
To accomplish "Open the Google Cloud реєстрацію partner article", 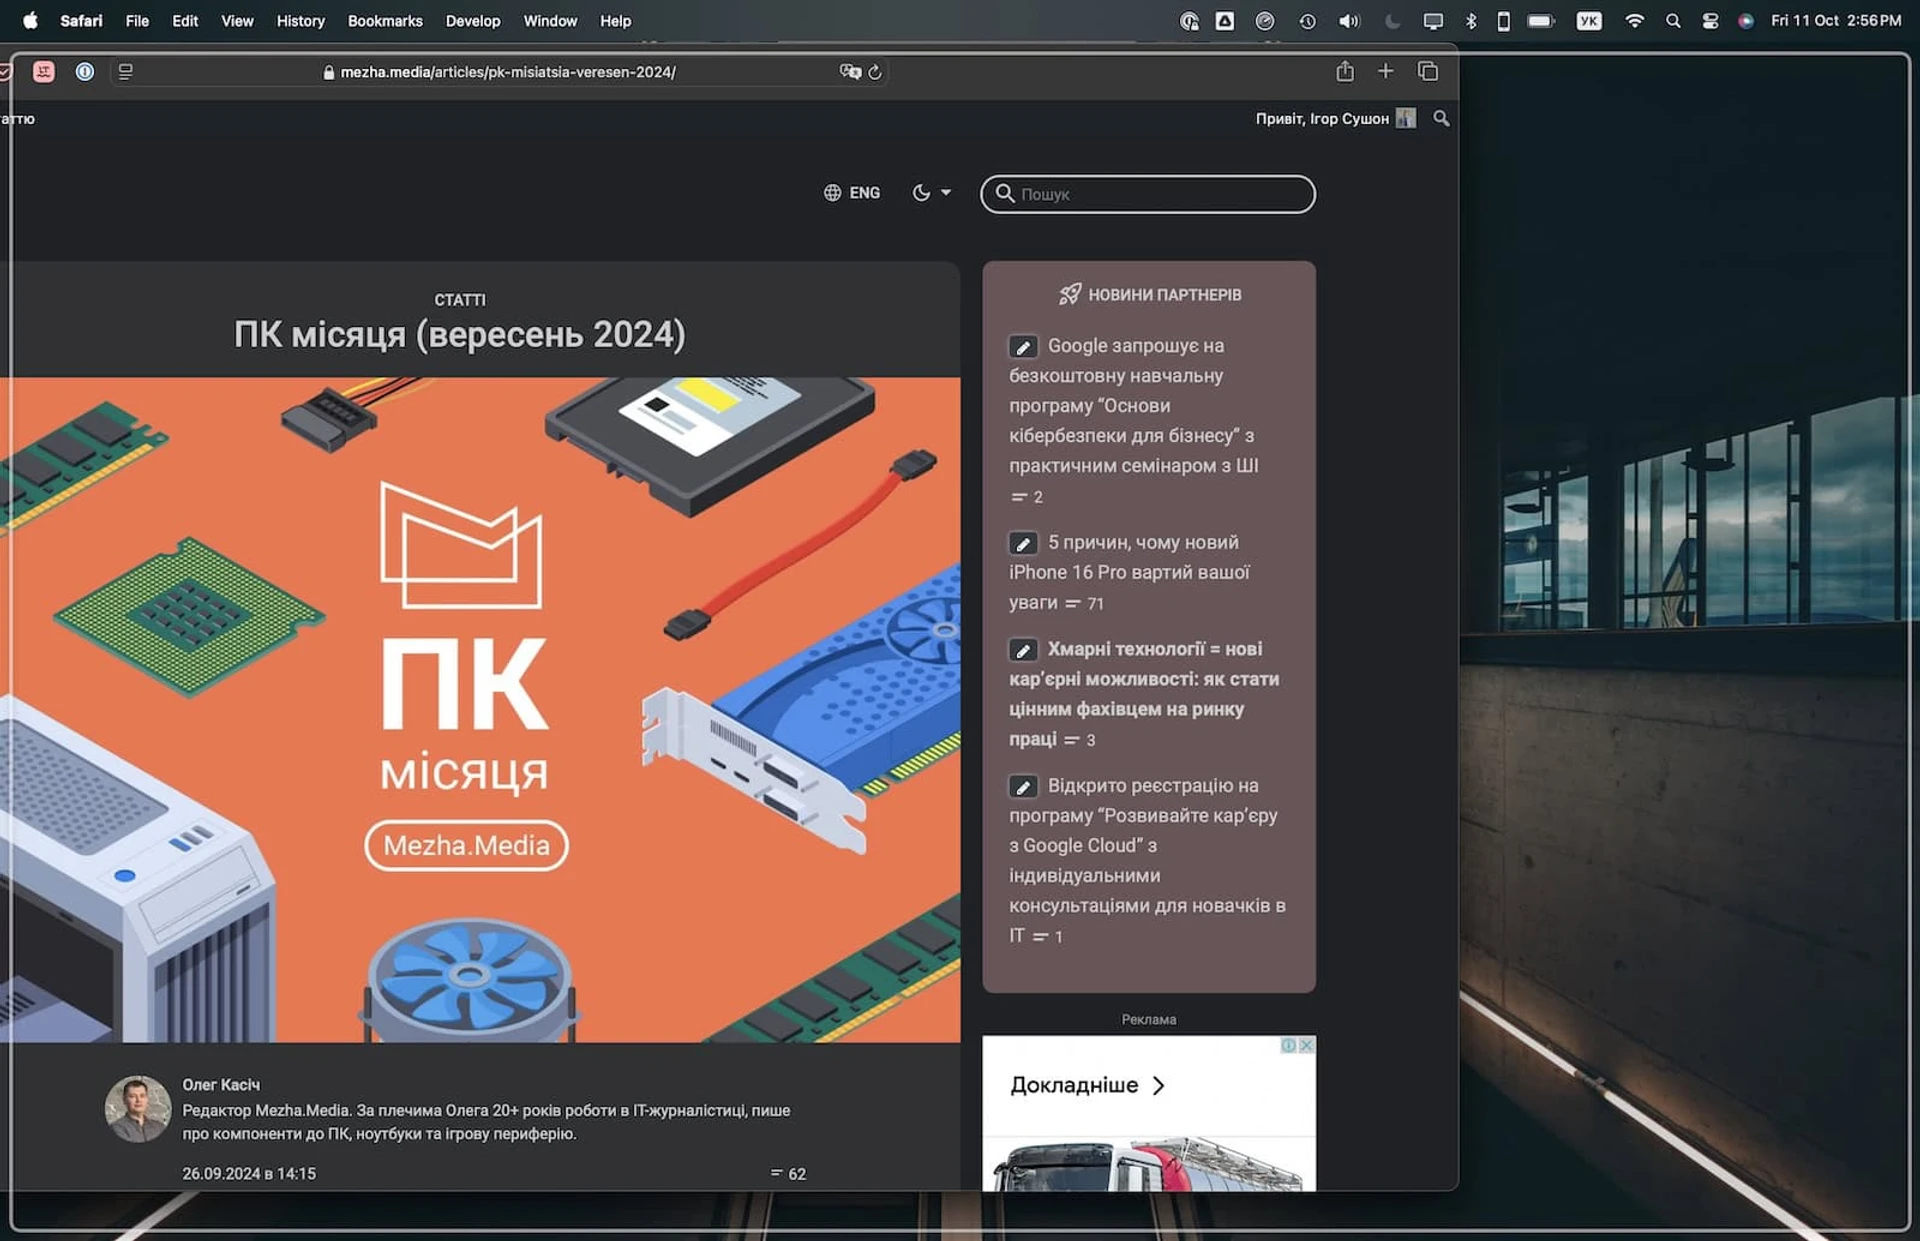I will tap(1147, 860).
